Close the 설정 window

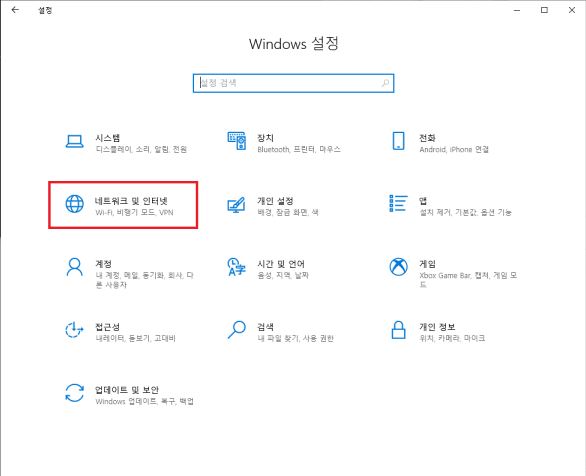click(x=572, y=10)
